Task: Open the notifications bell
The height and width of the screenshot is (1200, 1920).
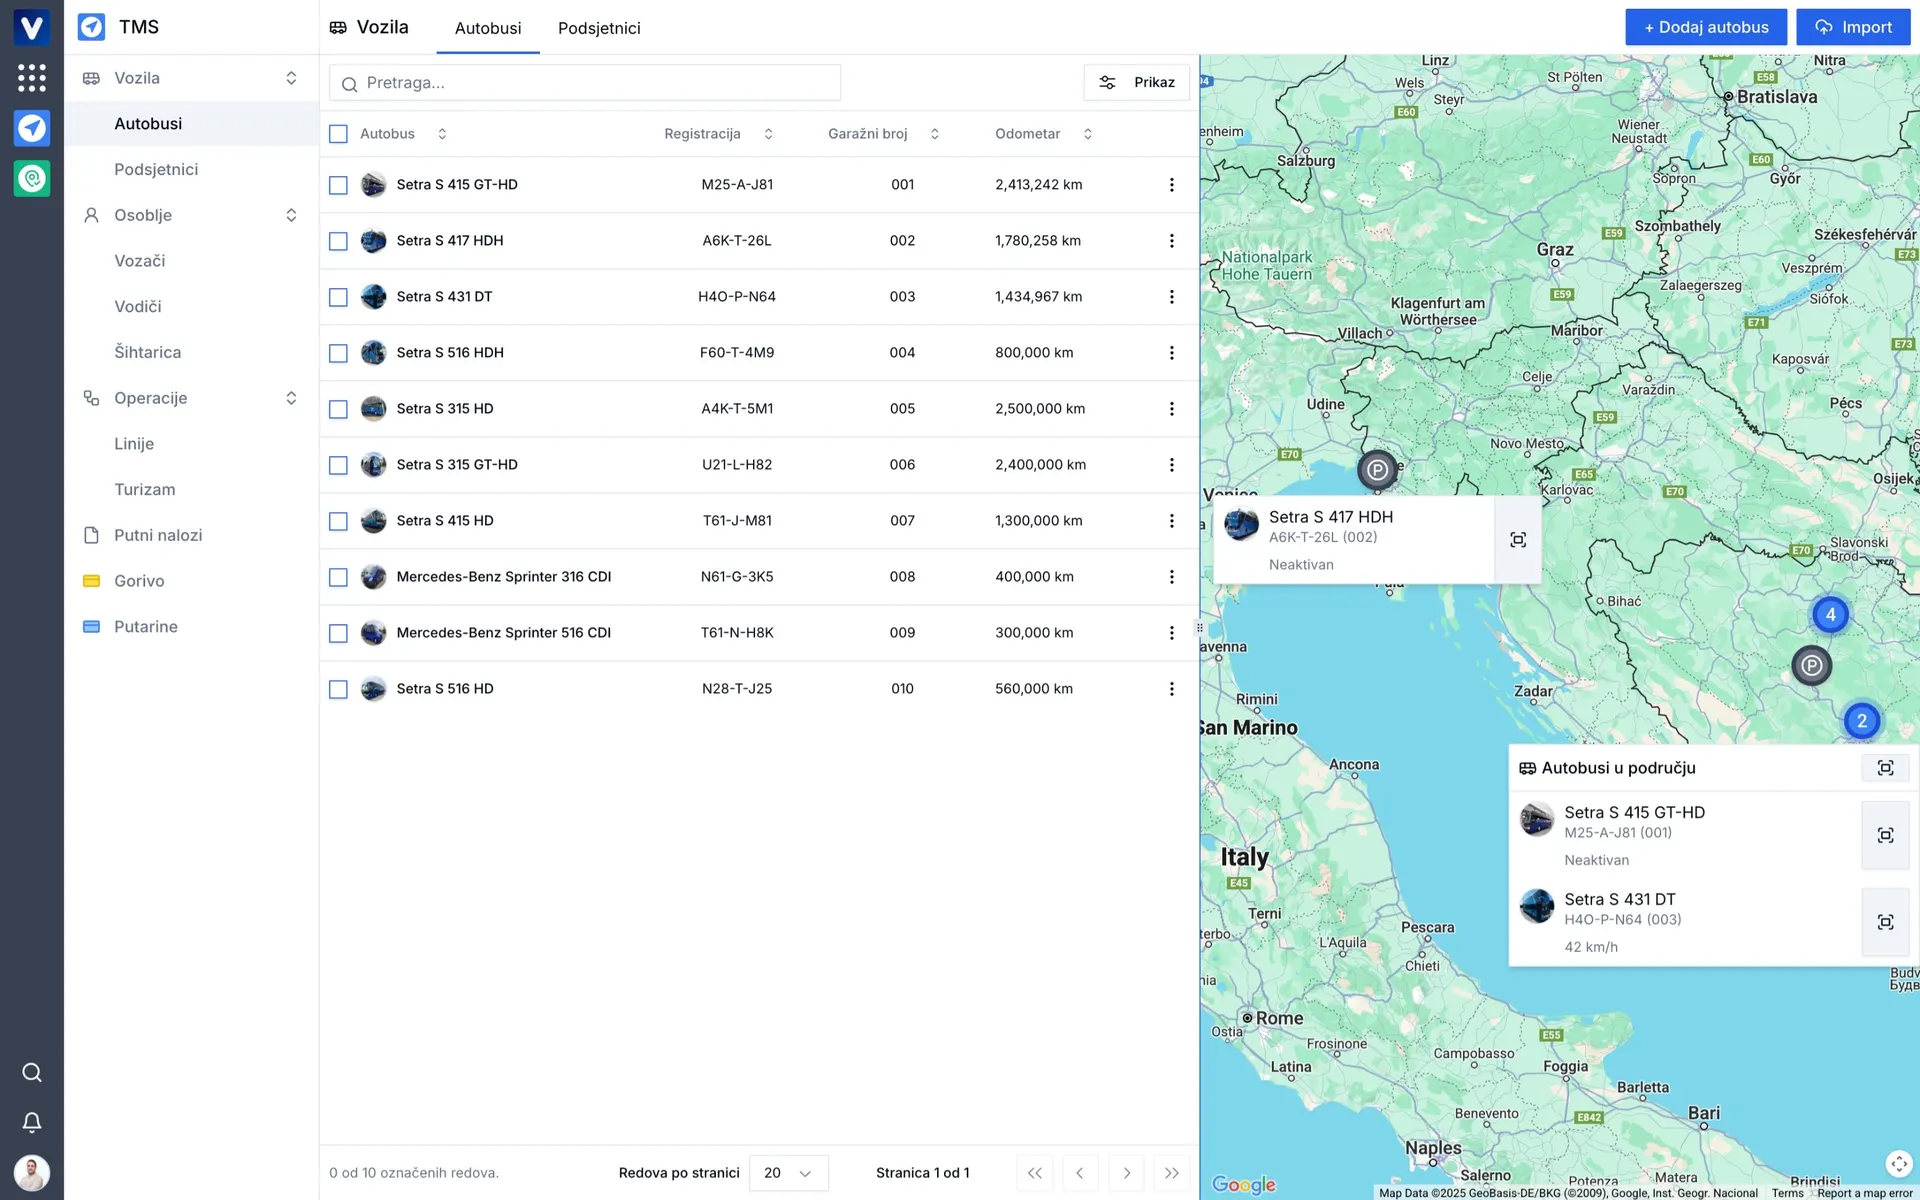Action: (x=32, y=1122)
